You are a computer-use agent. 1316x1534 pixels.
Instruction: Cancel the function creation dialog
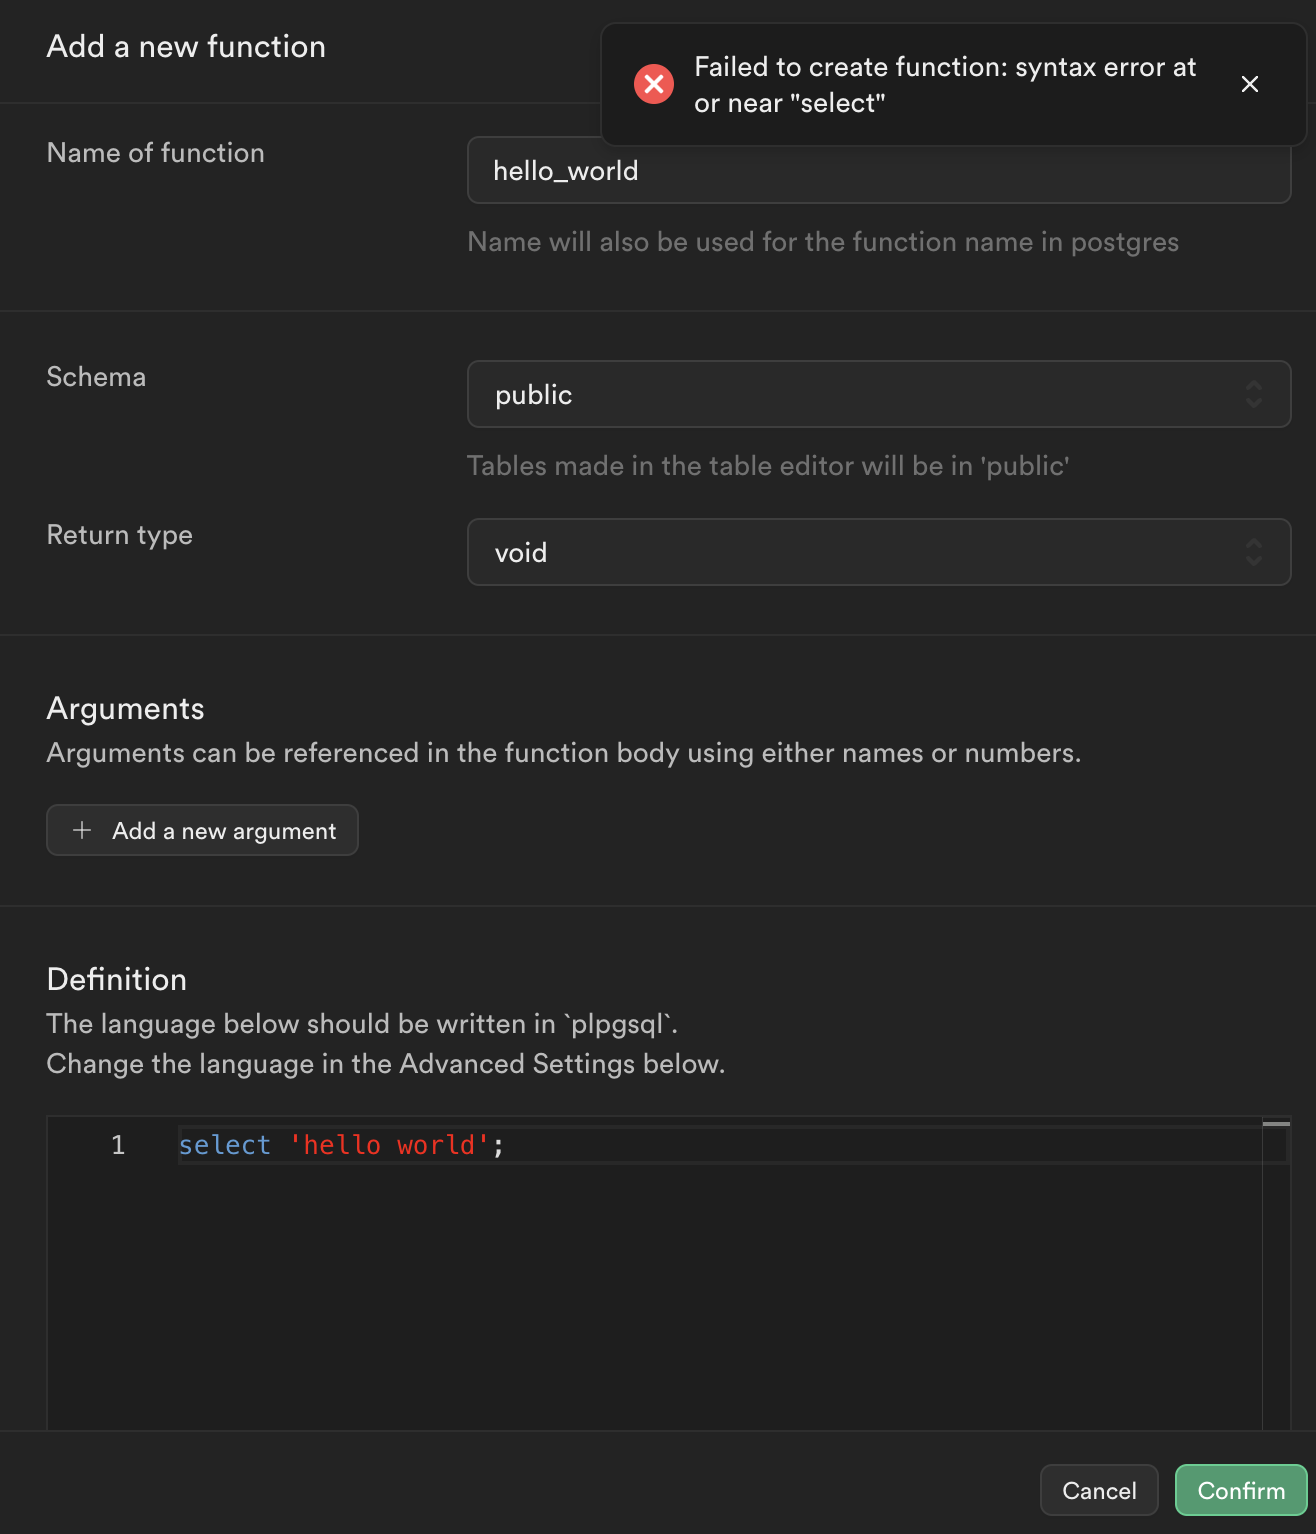tap(1098, 1490)
